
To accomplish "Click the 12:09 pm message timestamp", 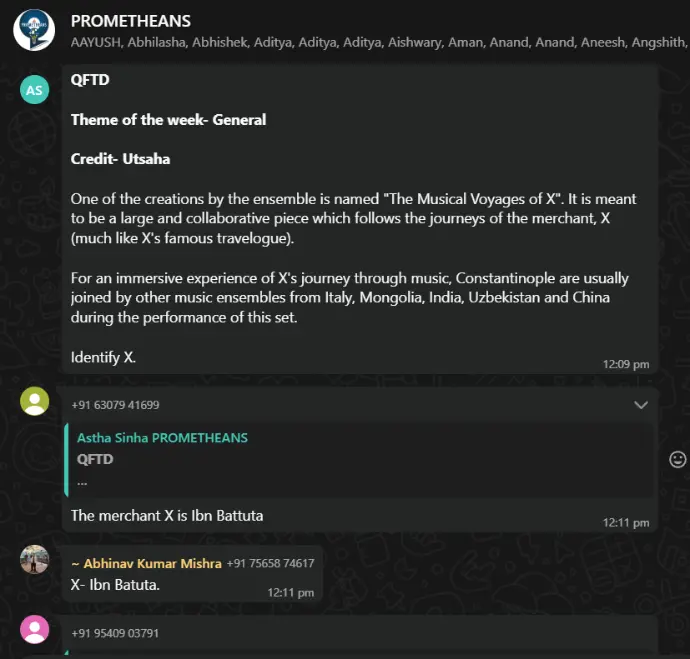I will click(x=626, y=364).
